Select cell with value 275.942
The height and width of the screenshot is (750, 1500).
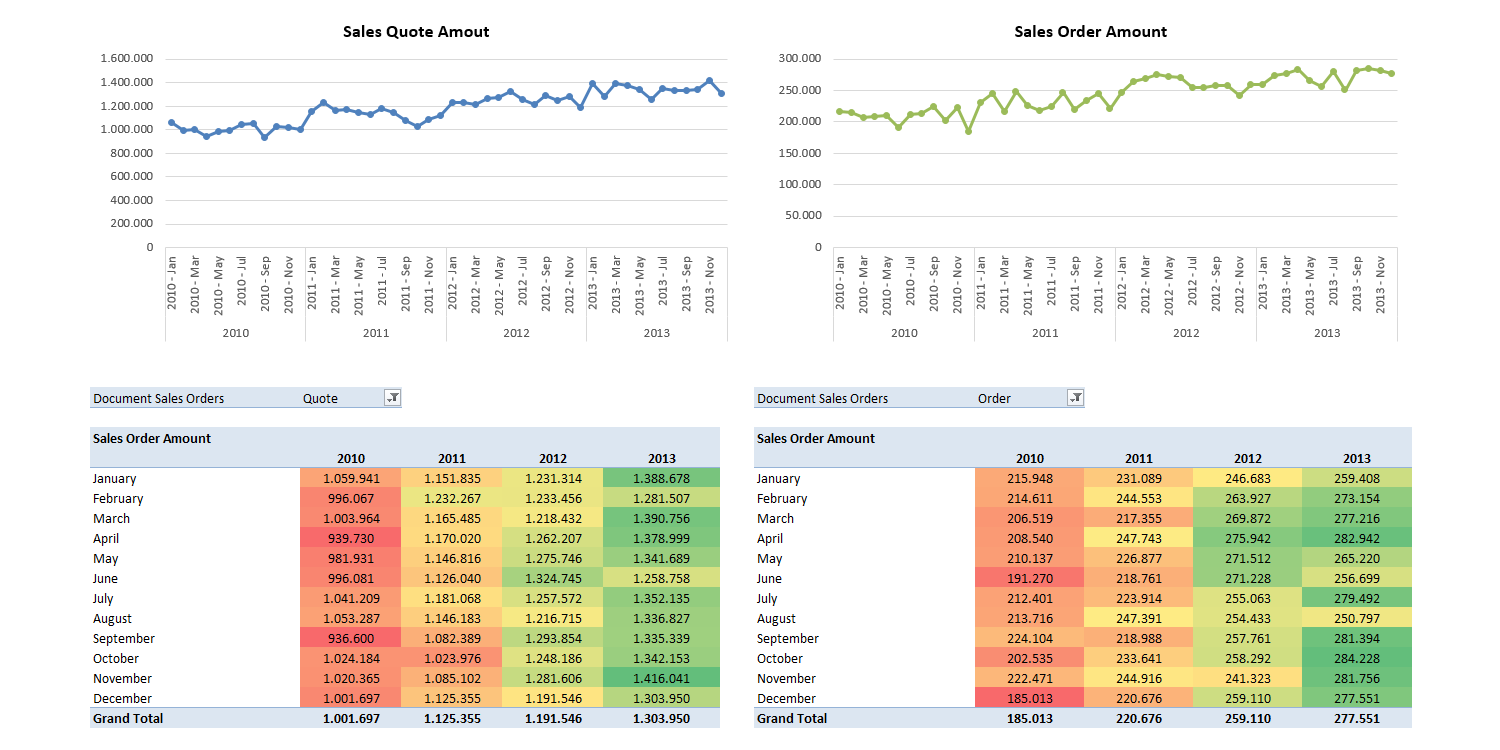coord(1248,538)
